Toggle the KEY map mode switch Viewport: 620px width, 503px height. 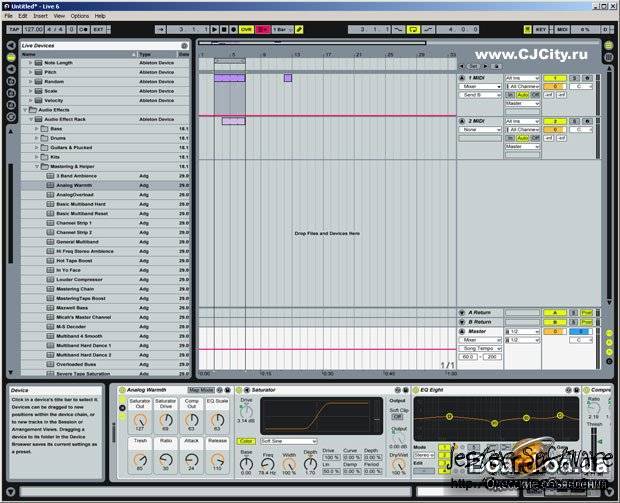click(540, 29)
